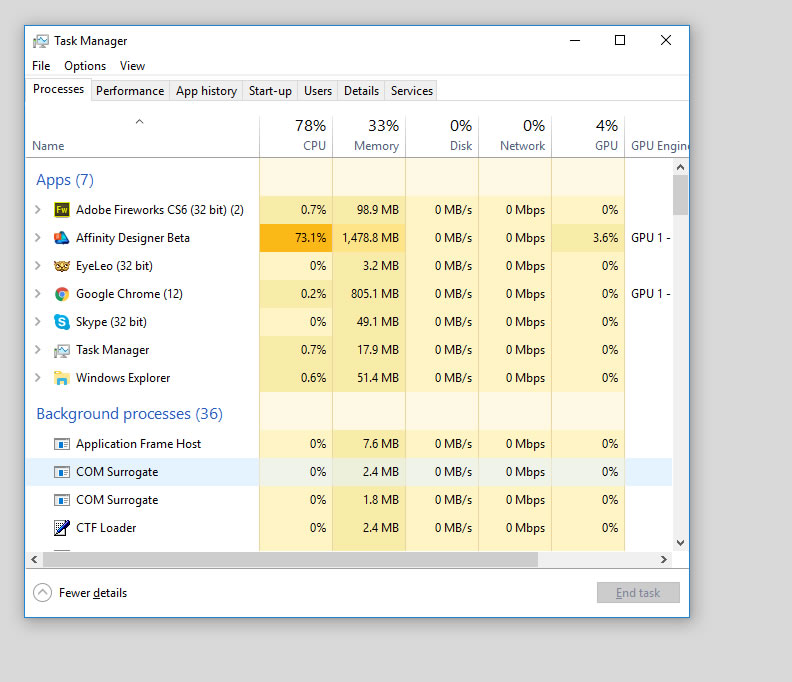The width and height of the screenshot is (792, 682).
Task: Click the Task Manager title bar icon
Action: click(41, 41)
